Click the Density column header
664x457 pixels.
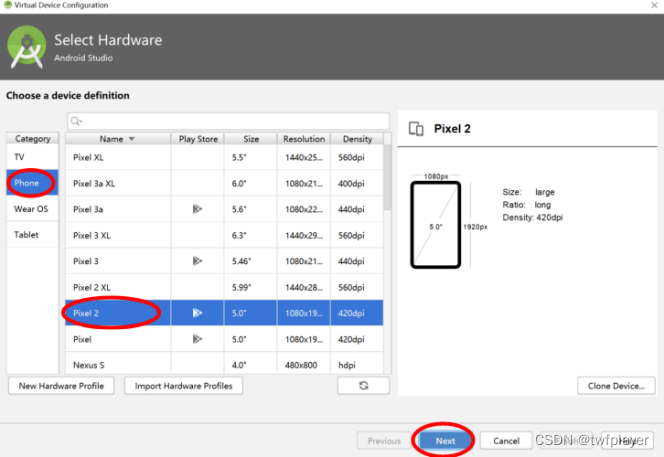[x=357, y=139]
